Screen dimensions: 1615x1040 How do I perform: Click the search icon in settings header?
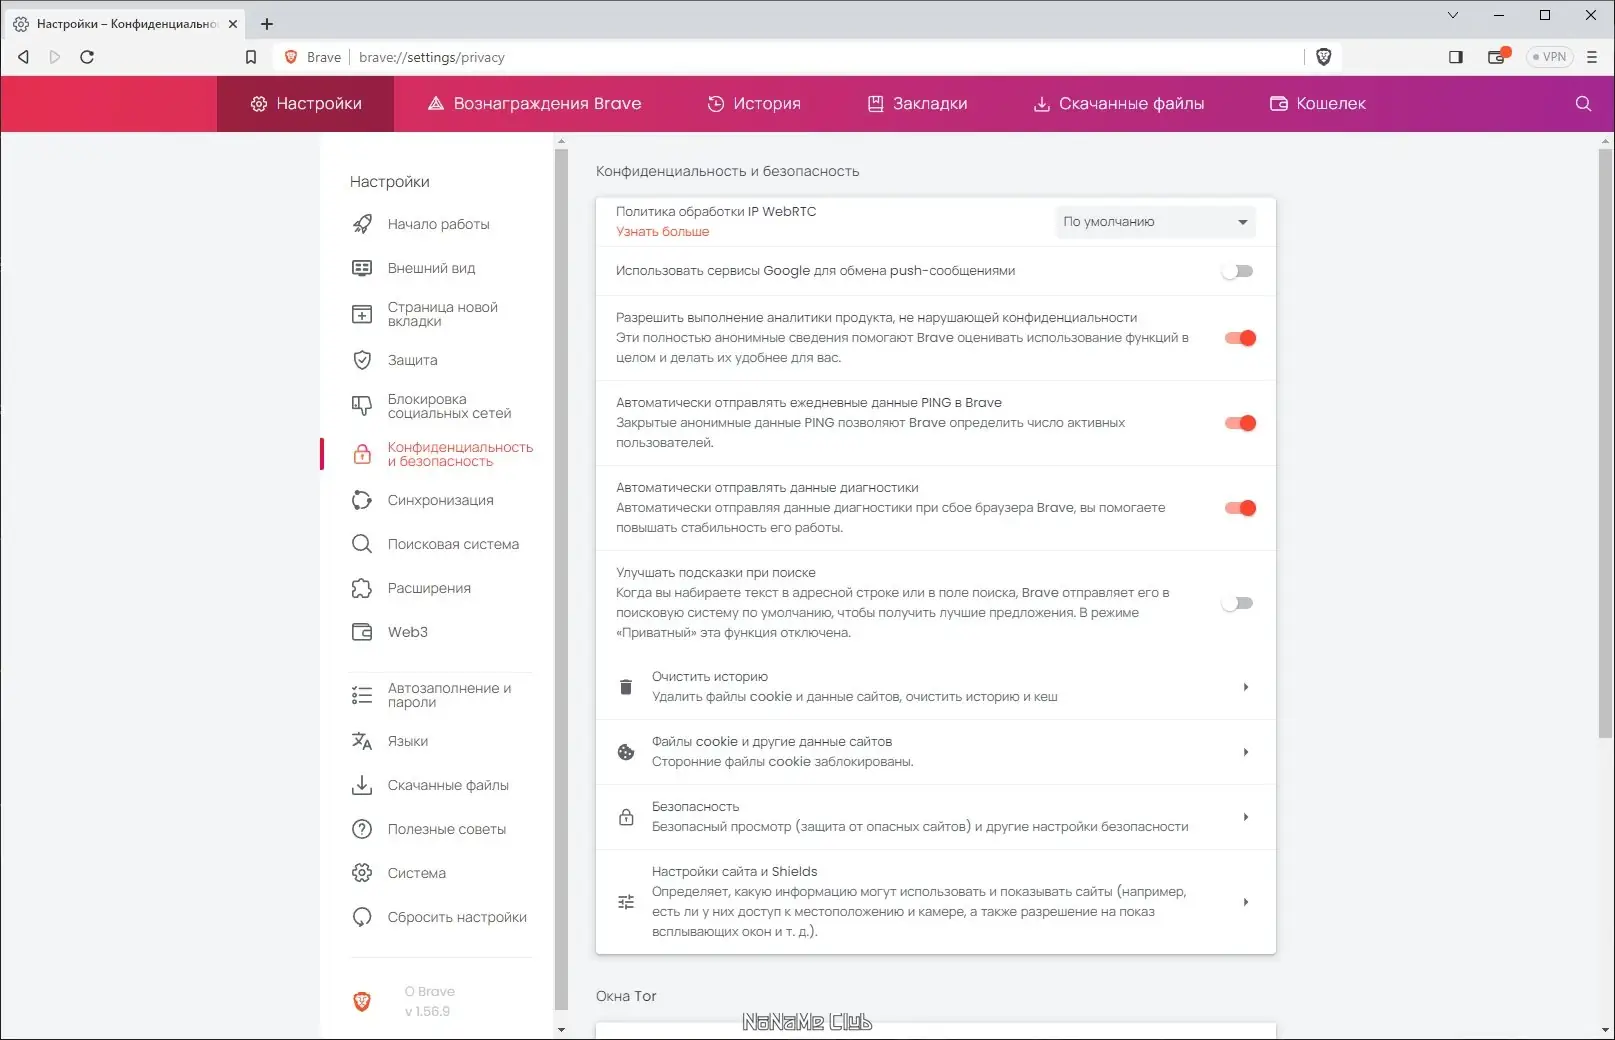pos(1583,104)
